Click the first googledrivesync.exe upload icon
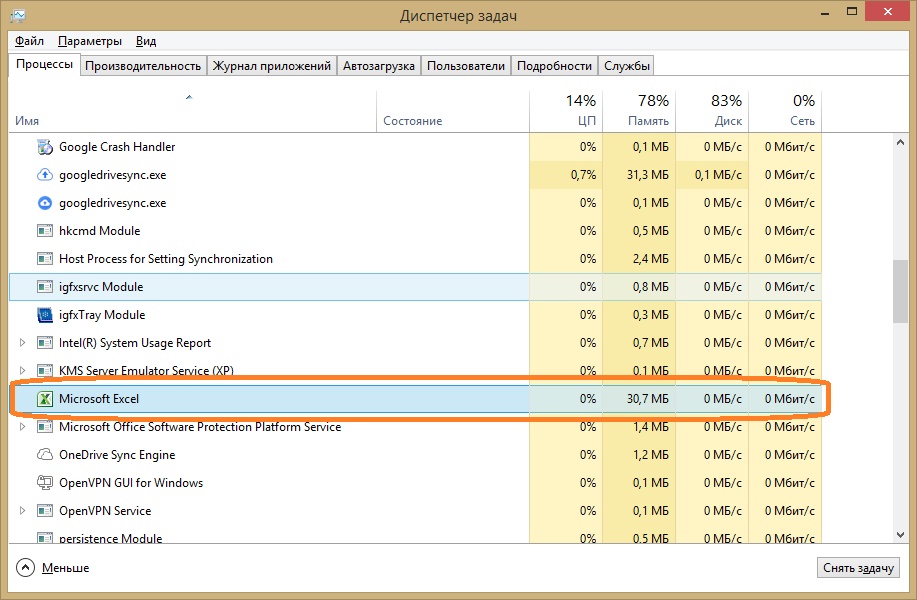The image size is (917, 600). click(44, 175)
